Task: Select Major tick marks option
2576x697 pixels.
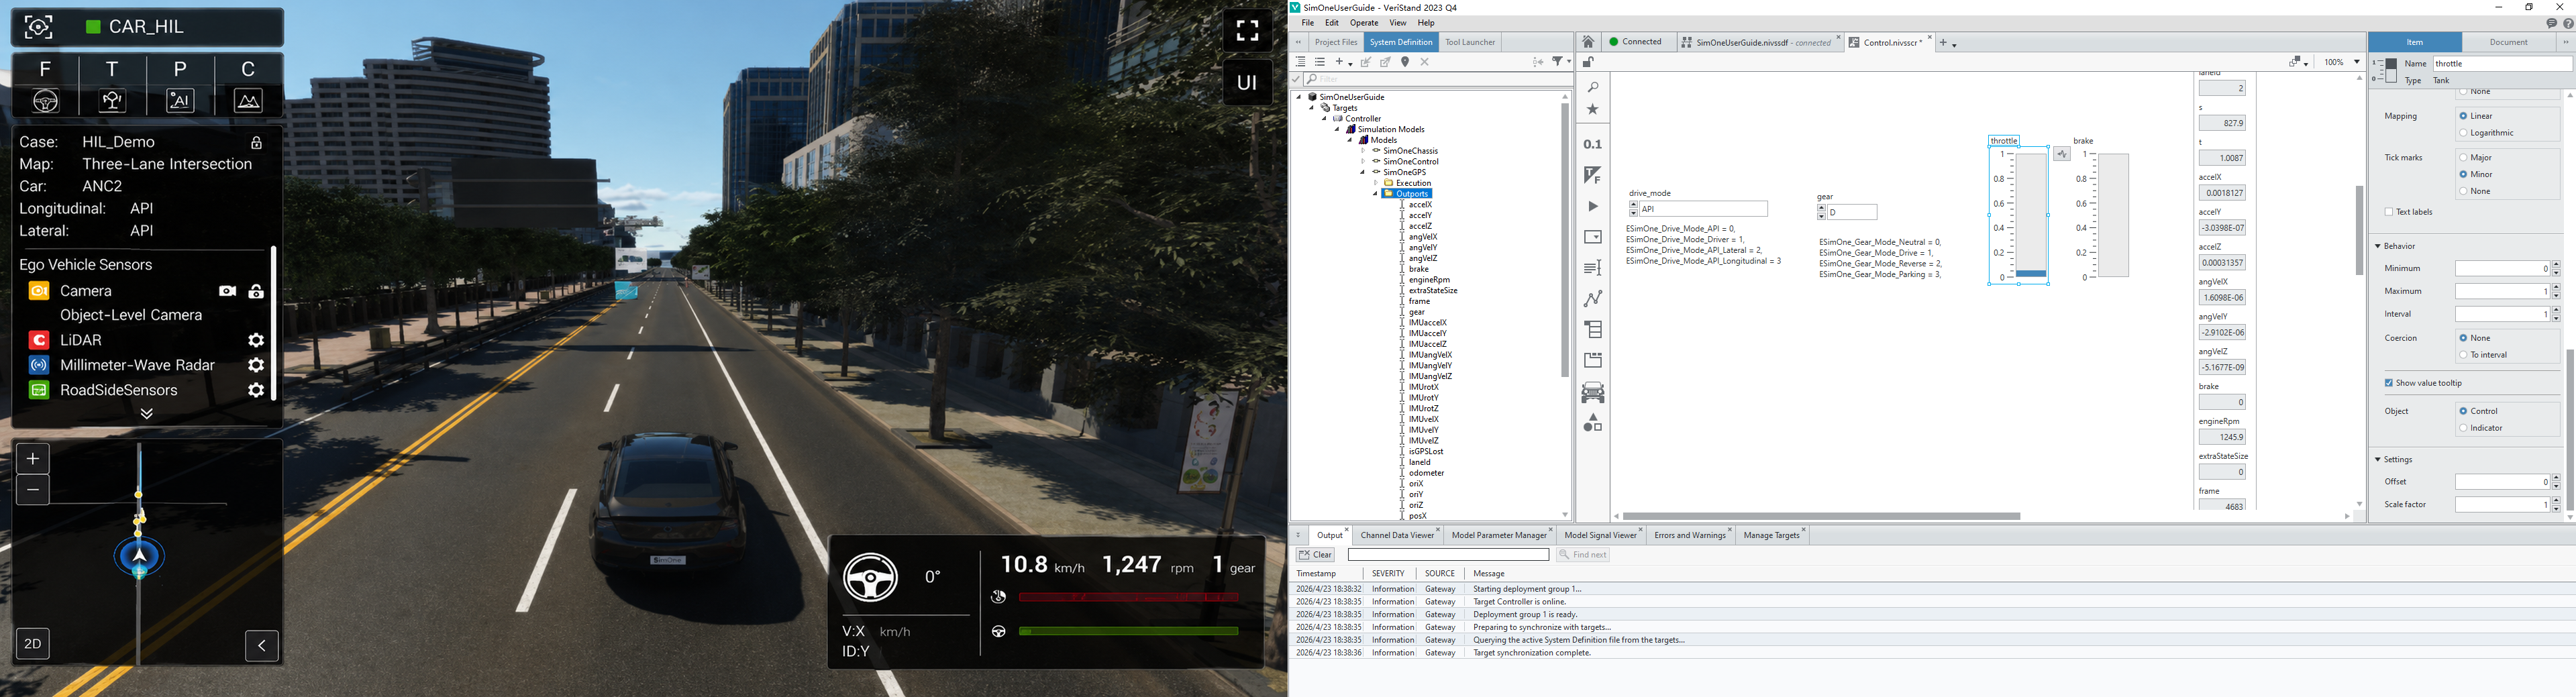Action: coord(2475,158)
